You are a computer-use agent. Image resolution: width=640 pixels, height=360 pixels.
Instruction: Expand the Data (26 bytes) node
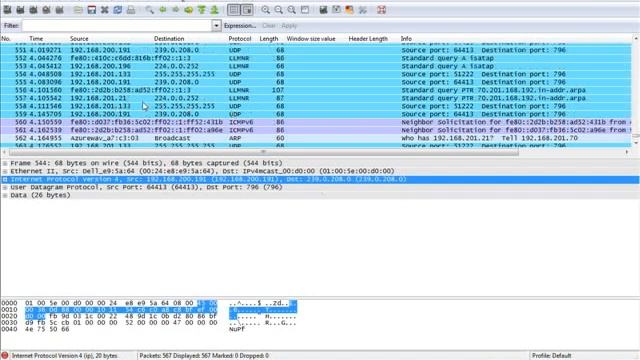(5, 196)
